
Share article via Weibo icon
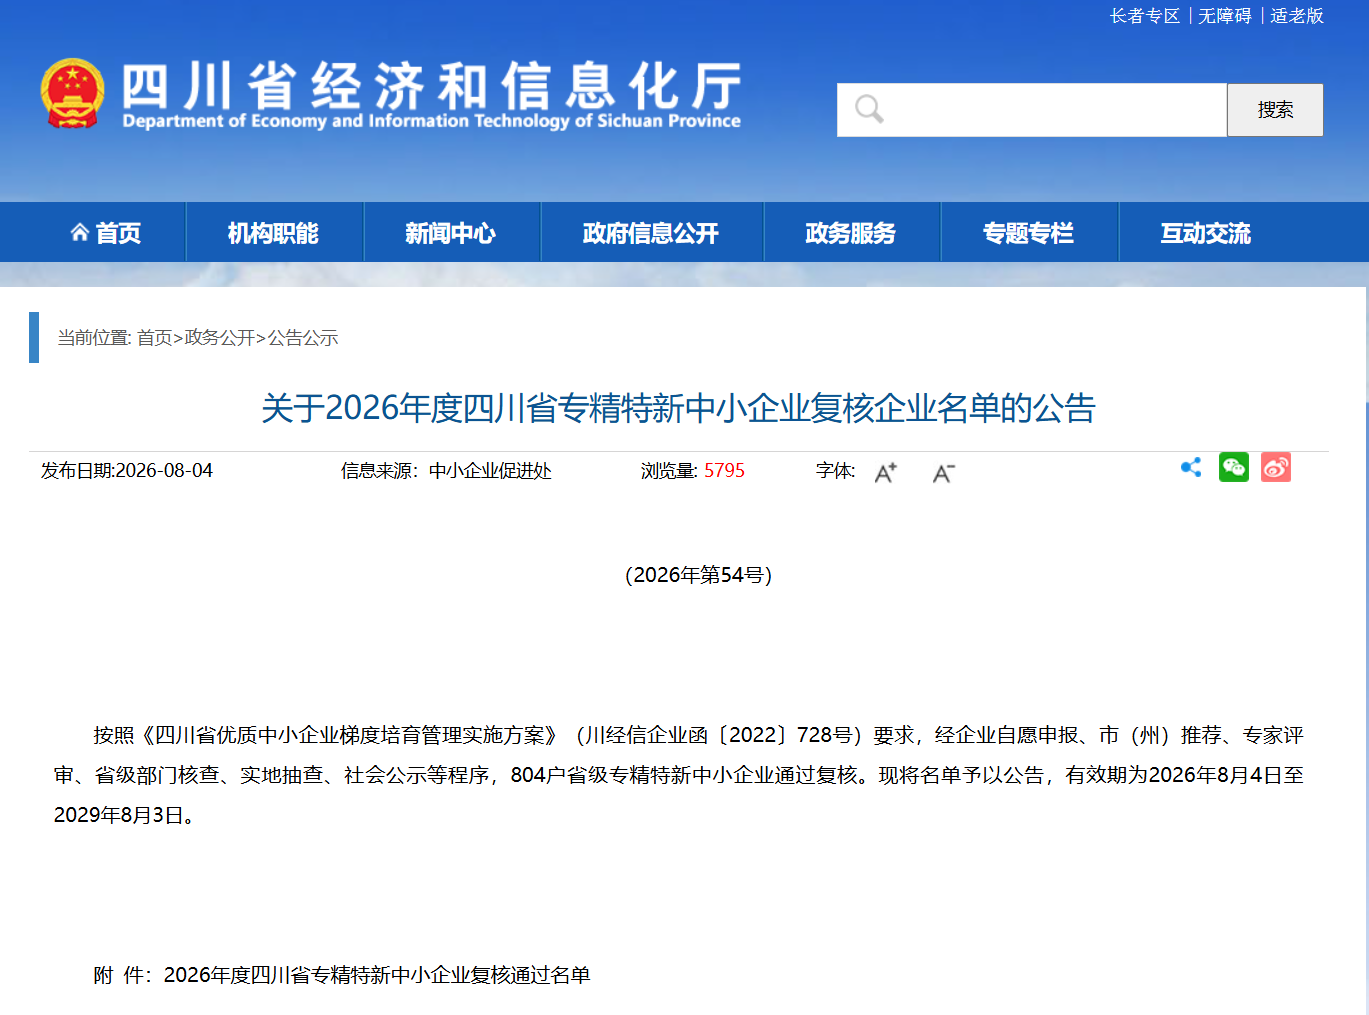tap(1276, 467)
